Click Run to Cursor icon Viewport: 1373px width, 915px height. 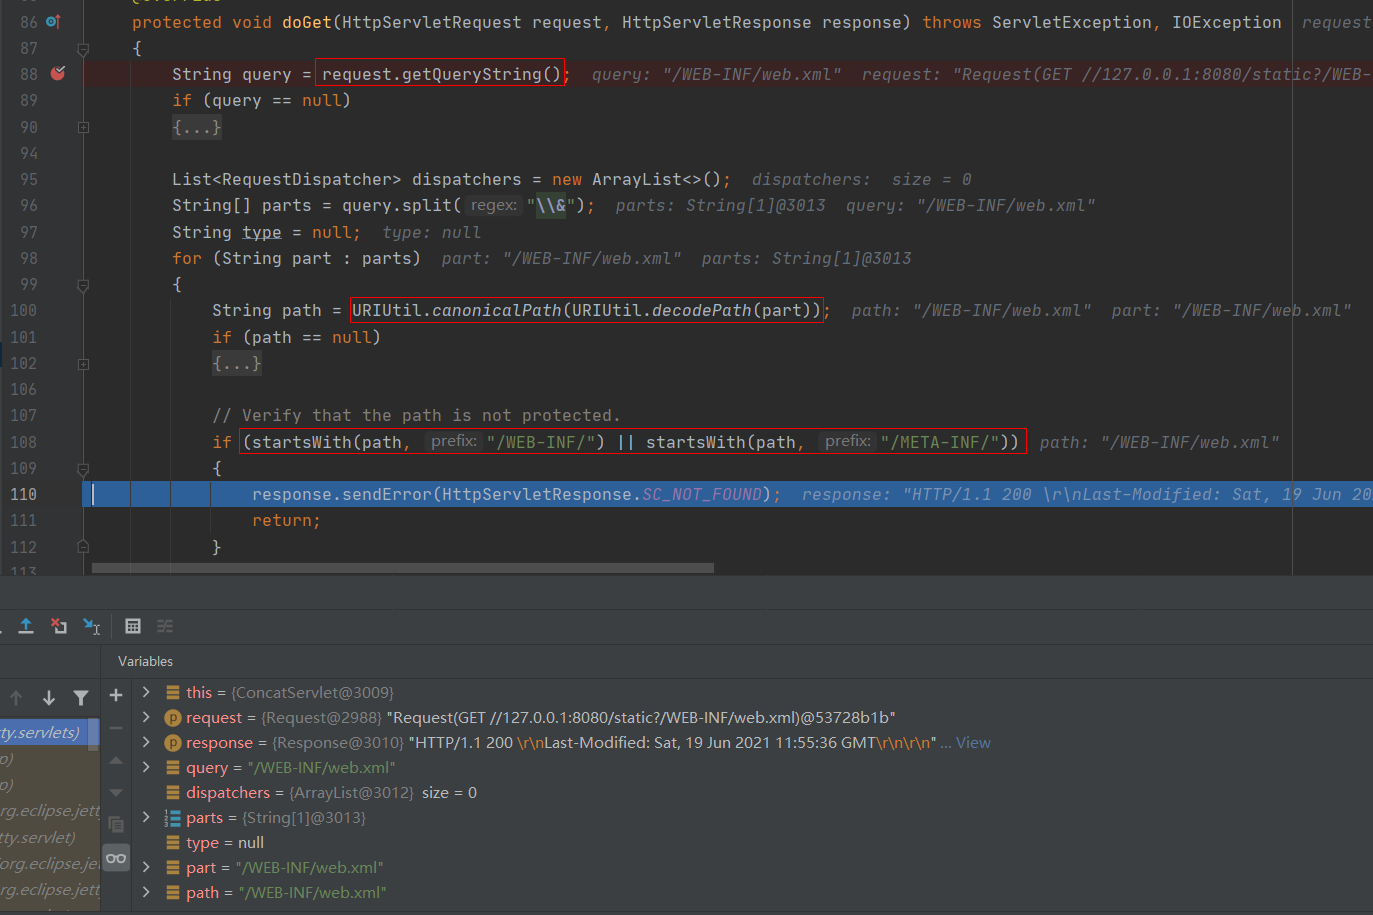91,626
